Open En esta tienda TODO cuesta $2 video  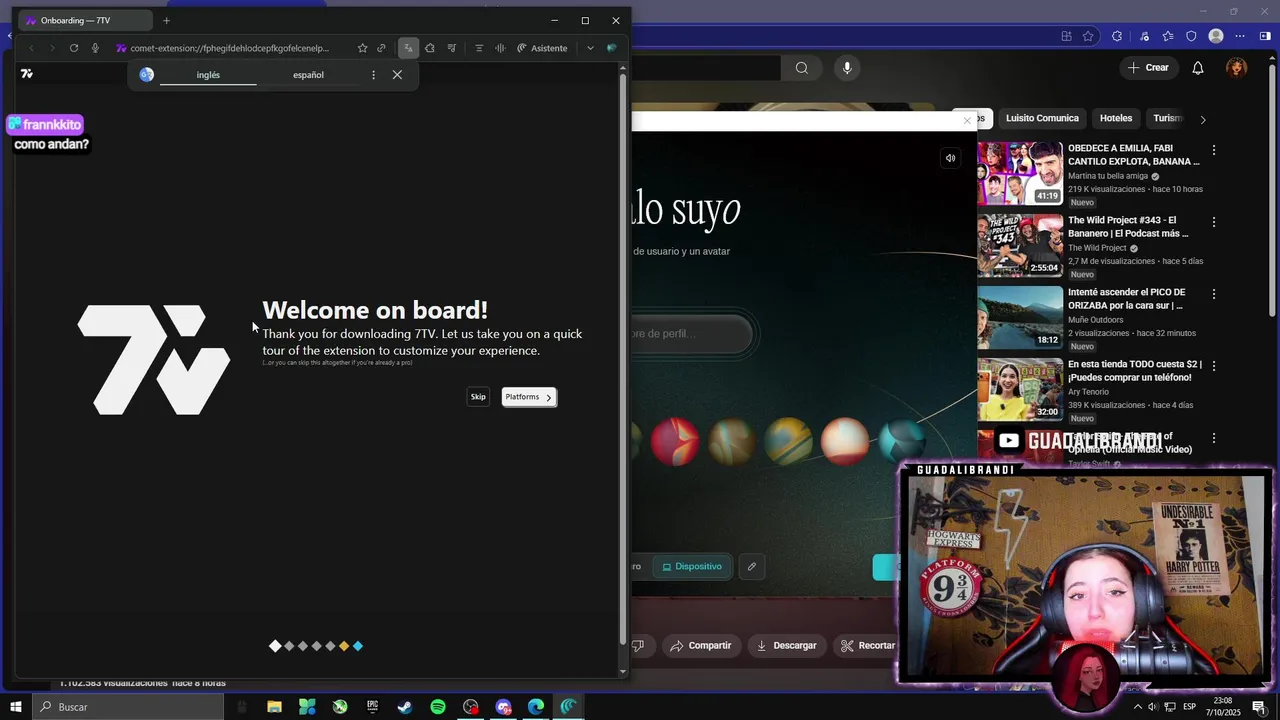coord(1135,371)
